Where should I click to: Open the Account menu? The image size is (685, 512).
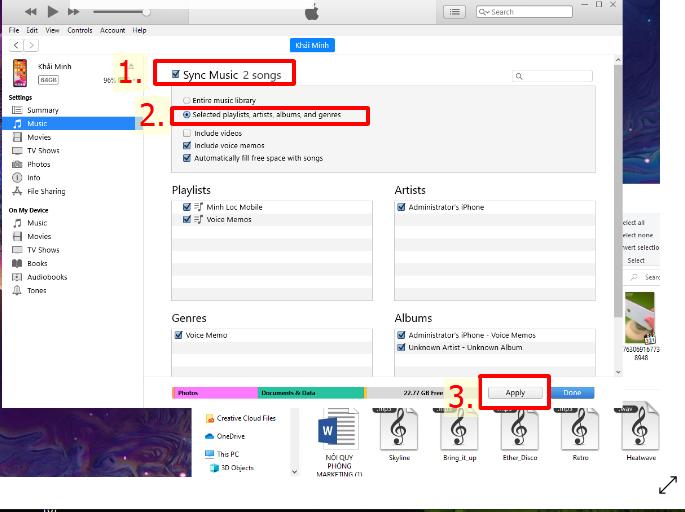tap(112, 30)
